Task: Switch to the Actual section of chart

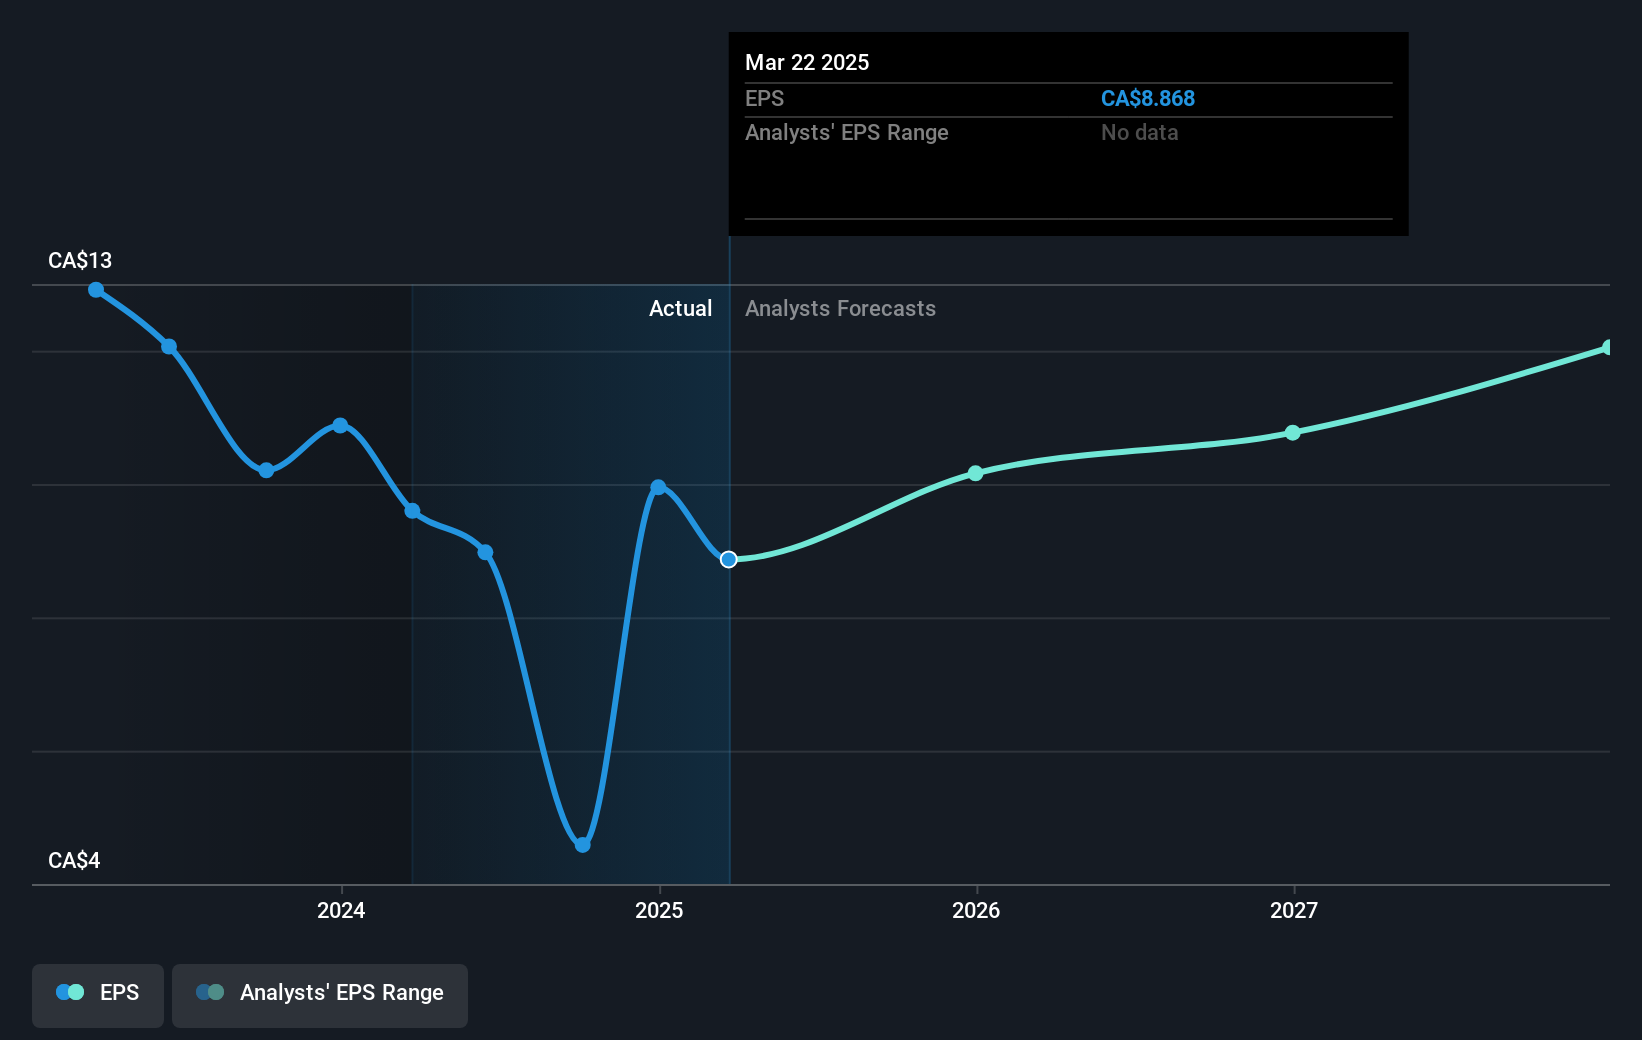Action: (681, 308)
